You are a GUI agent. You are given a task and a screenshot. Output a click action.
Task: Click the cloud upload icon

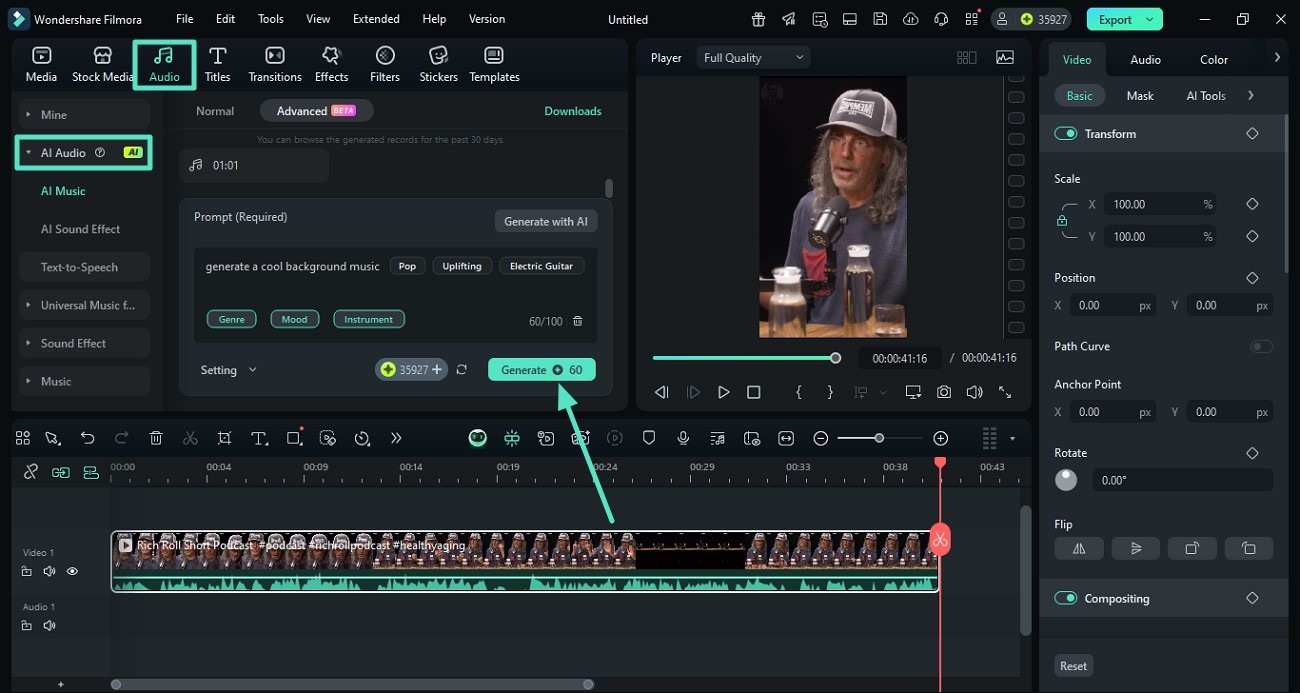(910, 19)
